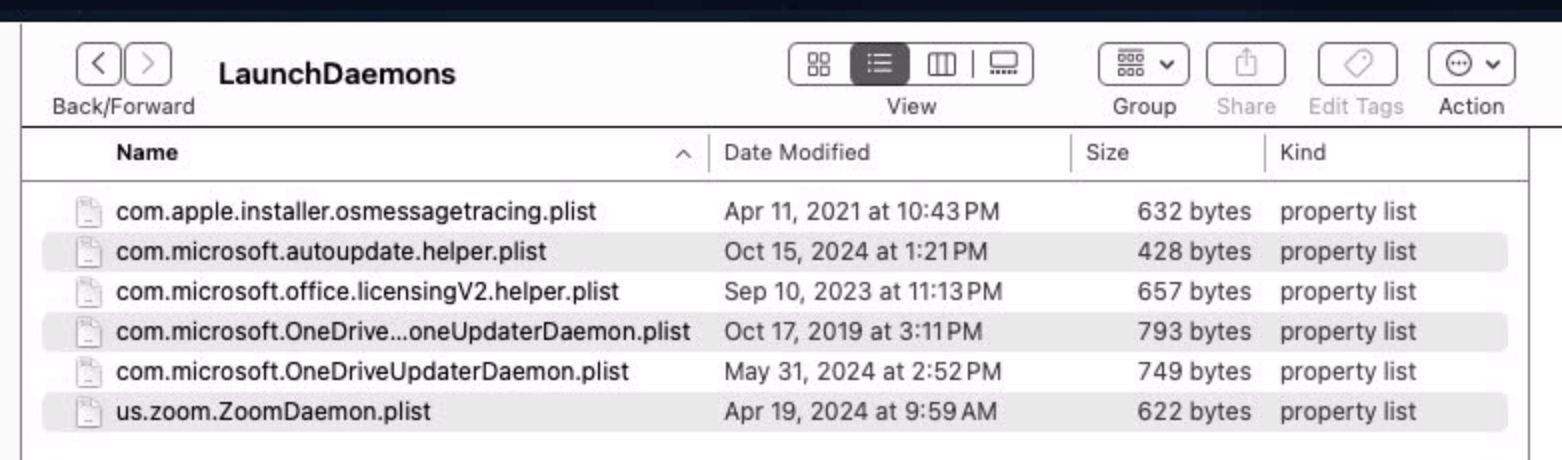The image size is (1562, 460).
Task: Select com.microsoft.autoupdate.helper.plist file icon
Action: [90, 252]
